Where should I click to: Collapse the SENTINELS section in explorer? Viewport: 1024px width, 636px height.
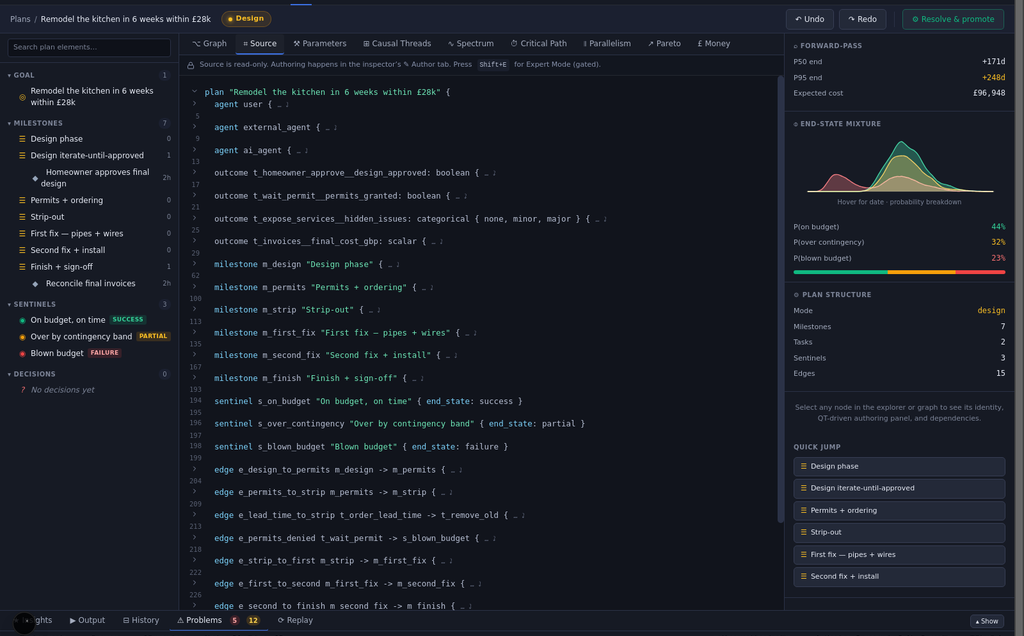coord(9,305)
